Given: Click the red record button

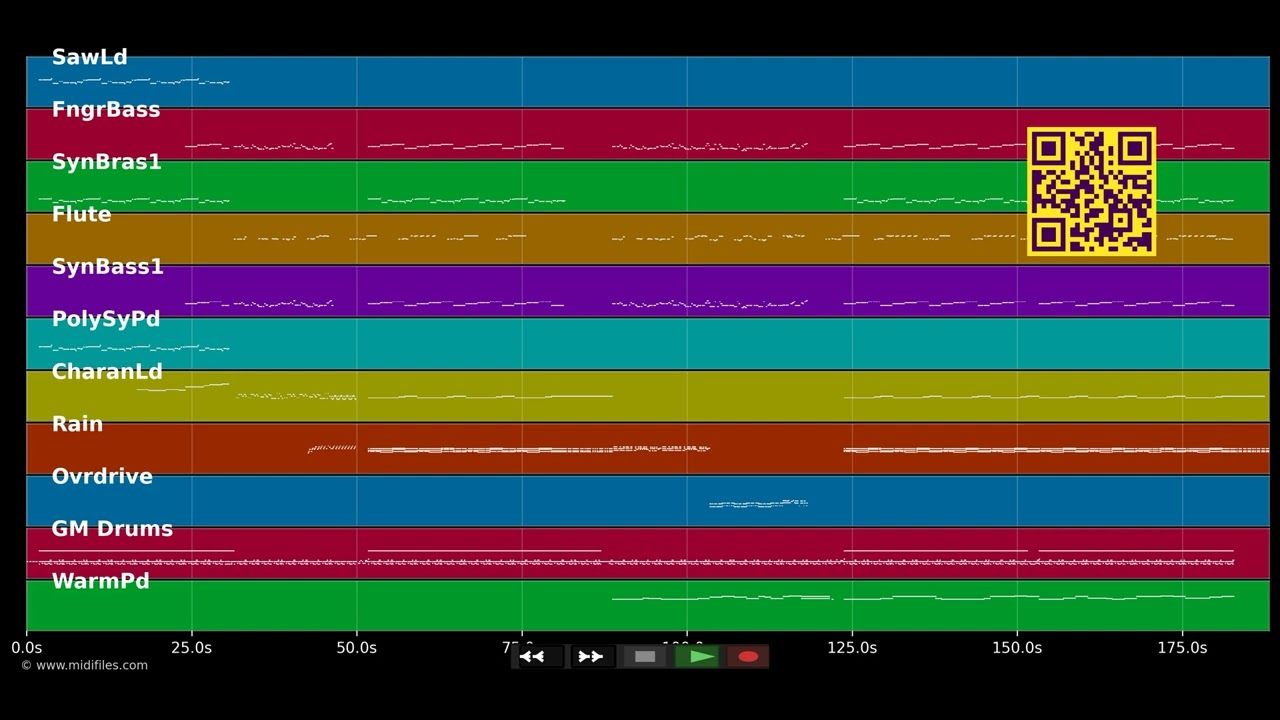Looking at the screenshot, I should click(x=748, y=657).
